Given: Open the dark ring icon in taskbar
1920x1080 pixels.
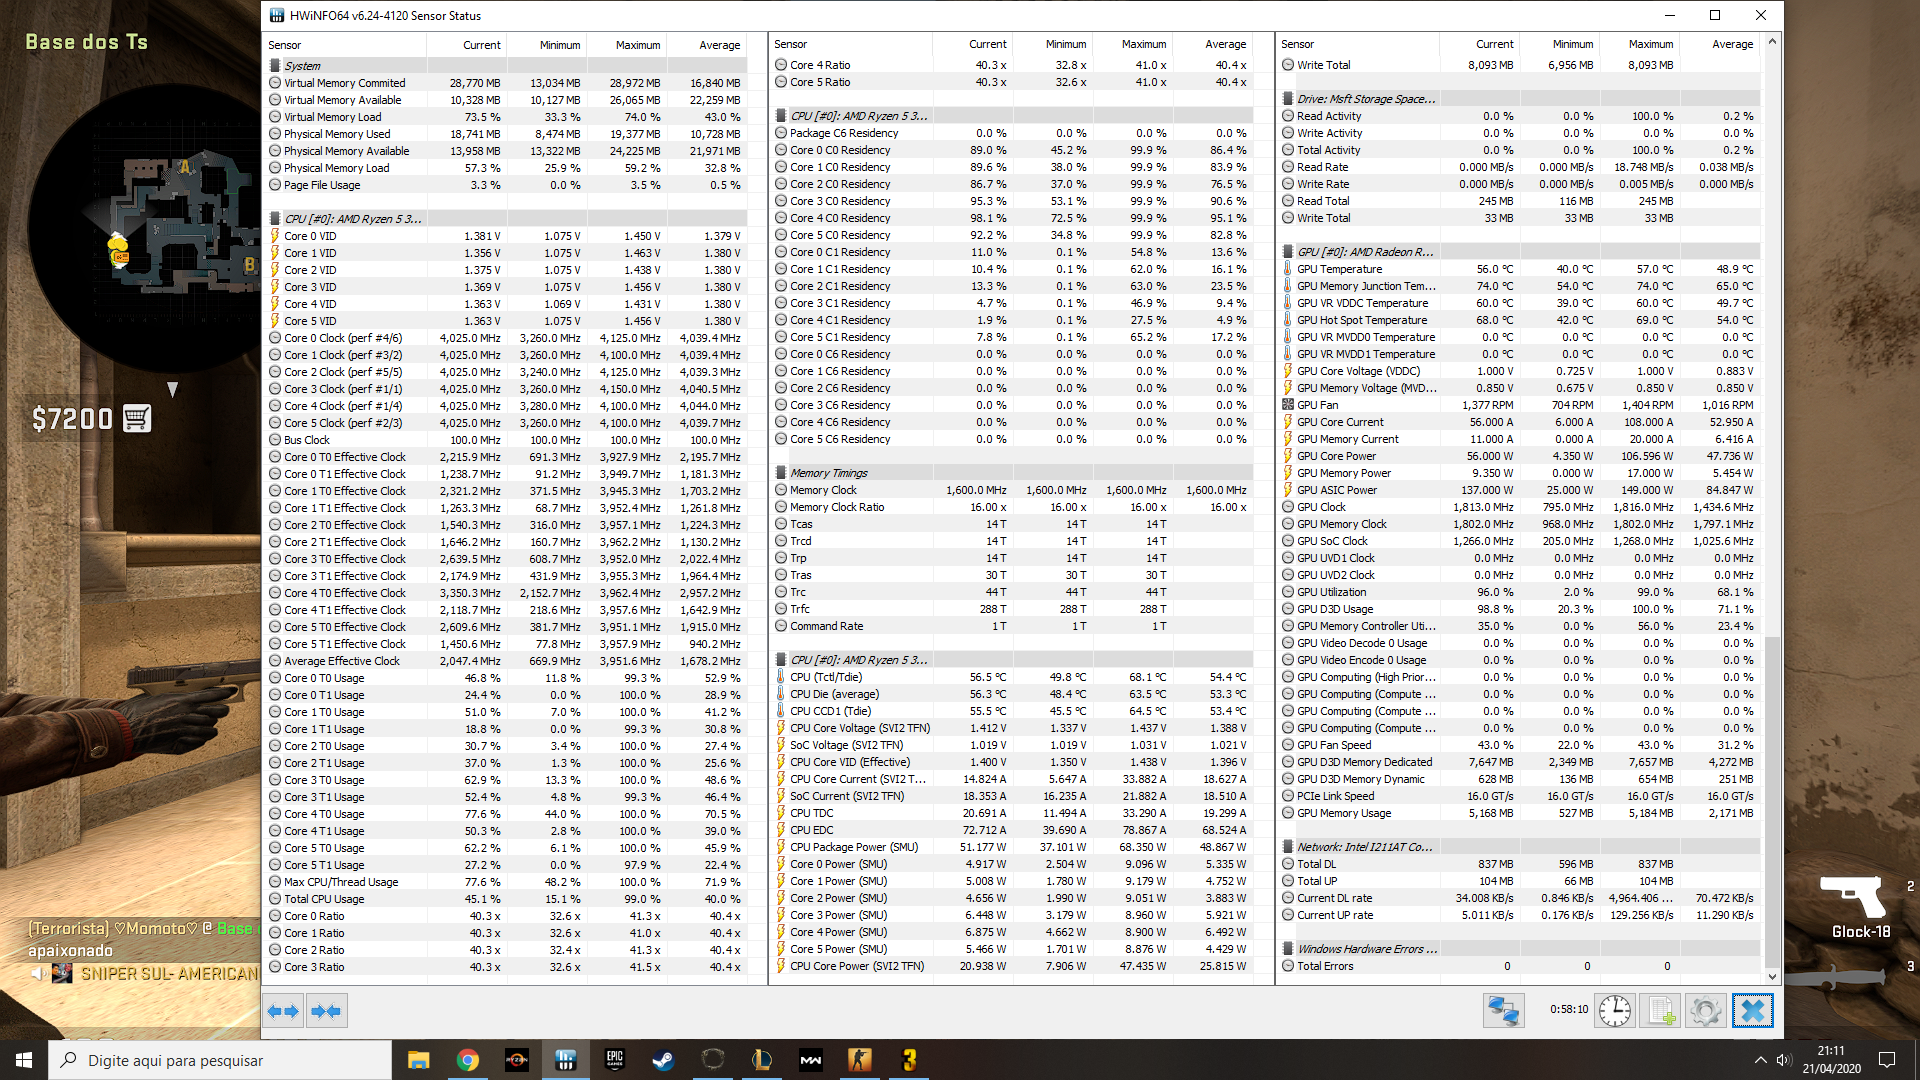Looking at the screenshot, I should pyautogui.click(x=712, y=1060).
